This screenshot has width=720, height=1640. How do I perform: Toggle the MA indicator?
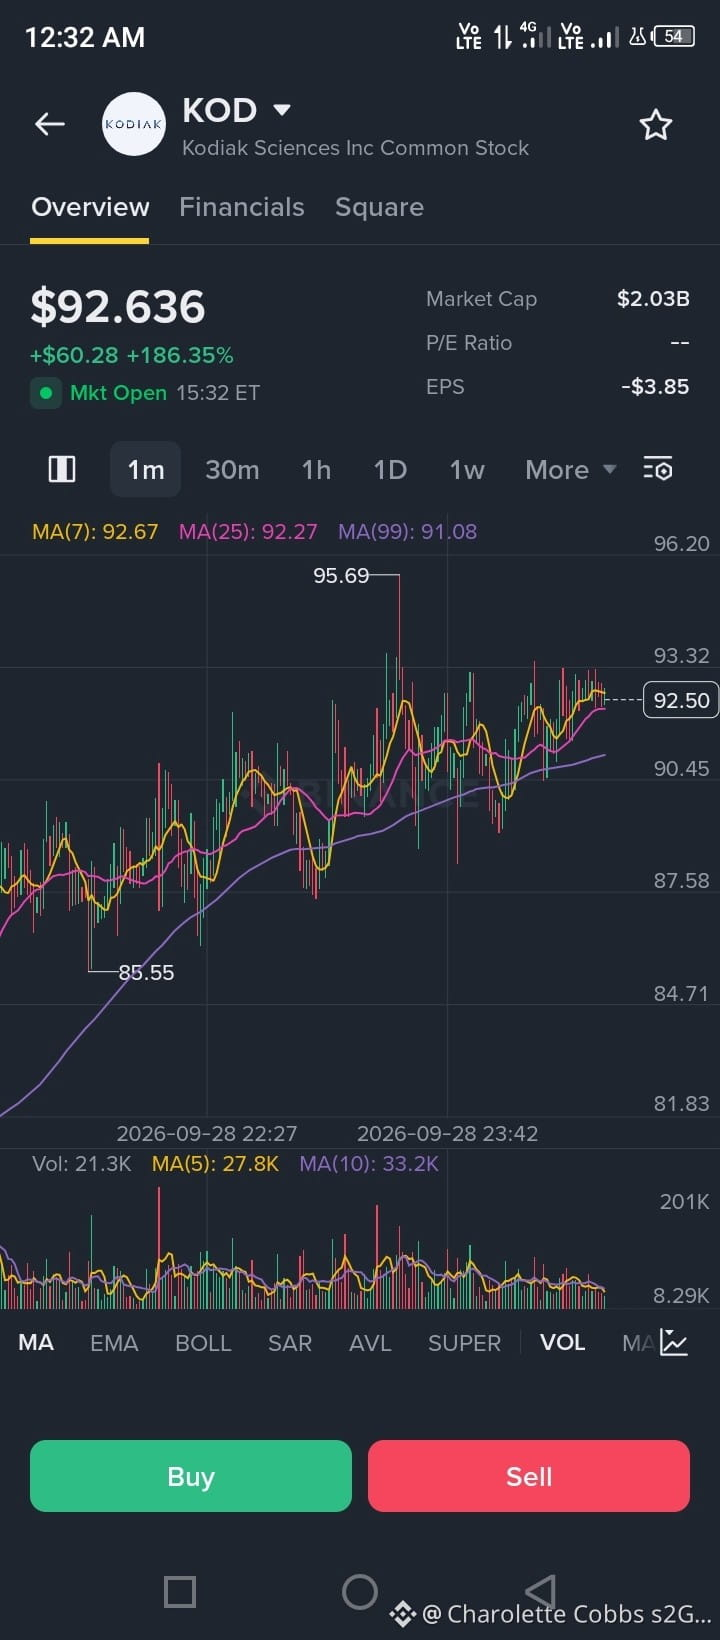[36, 1343]
